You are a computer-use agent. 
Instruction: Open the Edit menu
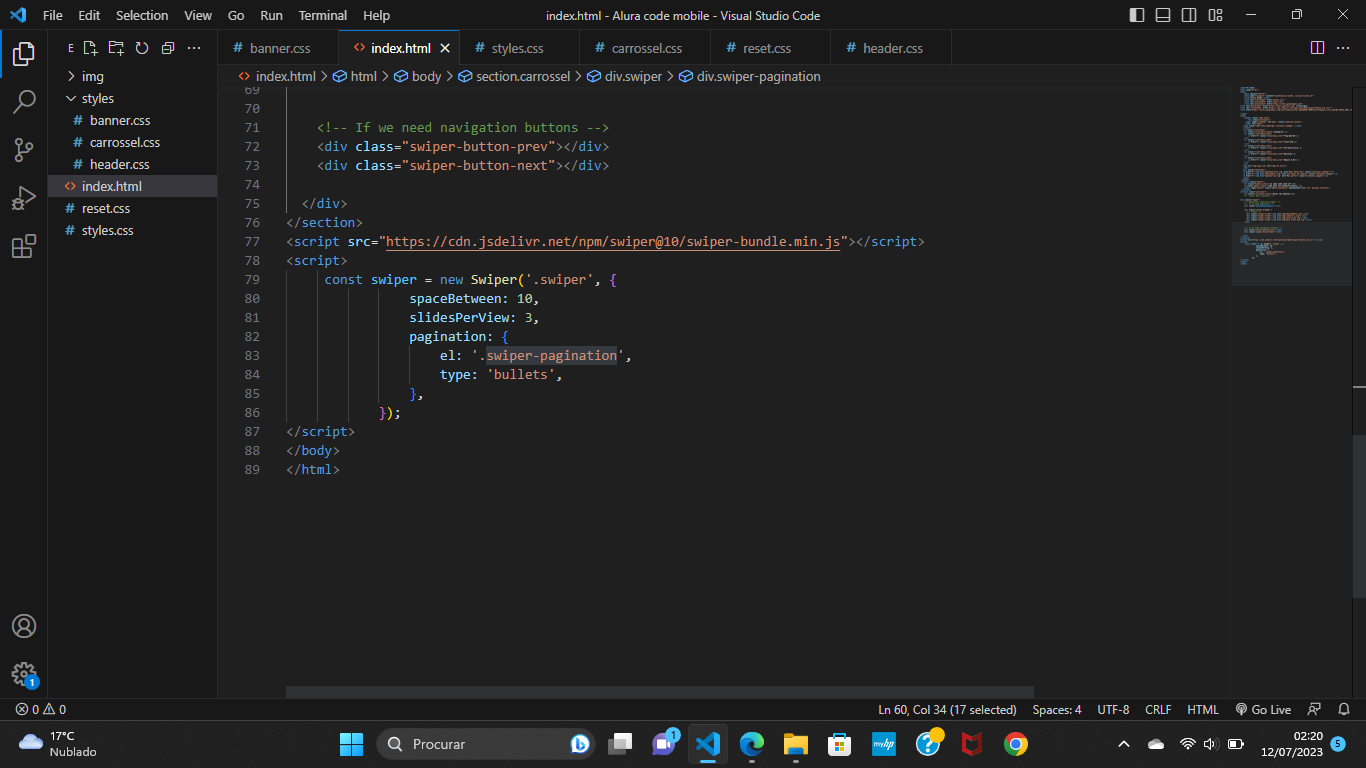coord(89,15)
